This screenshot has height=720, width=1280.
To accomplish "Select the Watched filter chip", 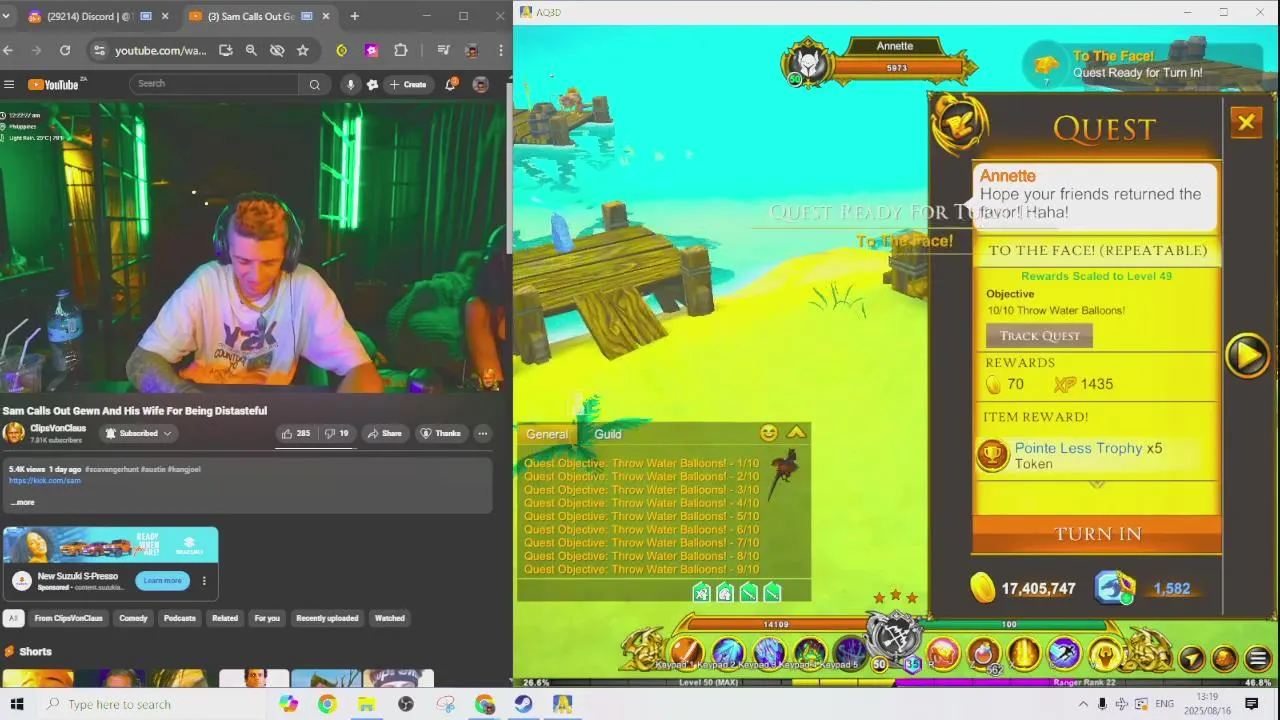I will tap(390, 618).
